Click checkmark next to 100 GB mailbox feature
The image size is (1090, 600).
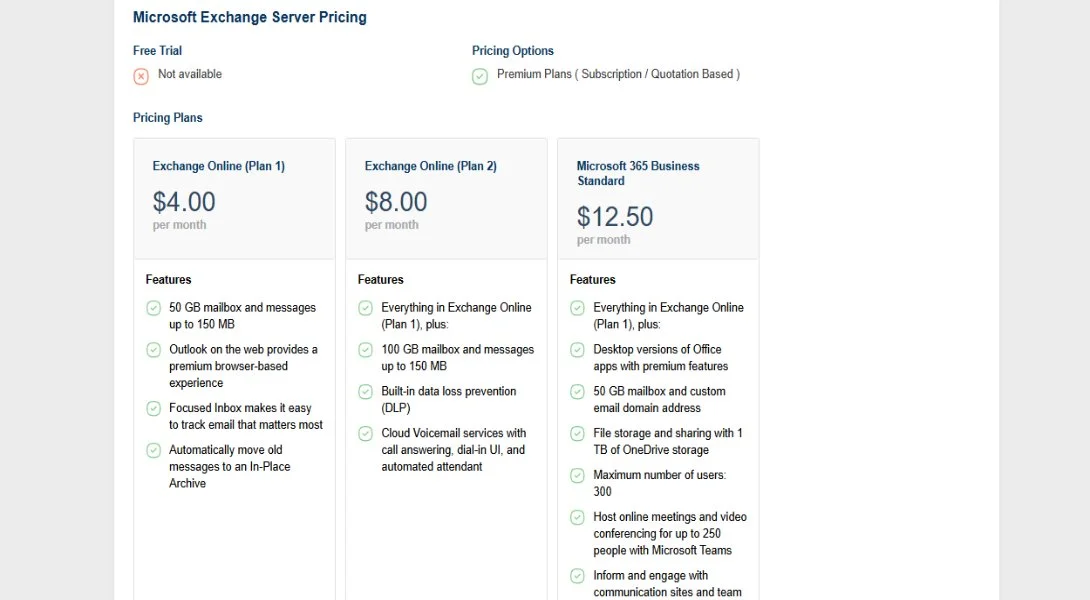(365, 350)
